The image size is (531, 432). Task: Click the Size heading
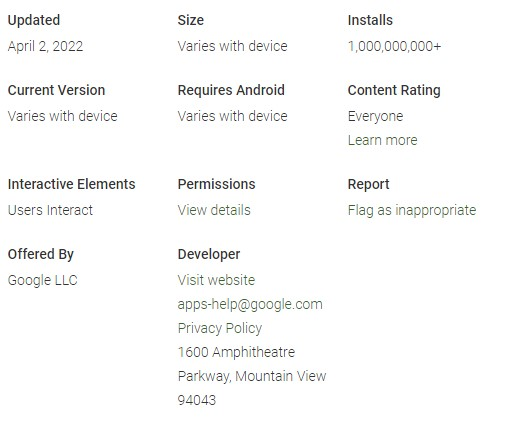191,20
